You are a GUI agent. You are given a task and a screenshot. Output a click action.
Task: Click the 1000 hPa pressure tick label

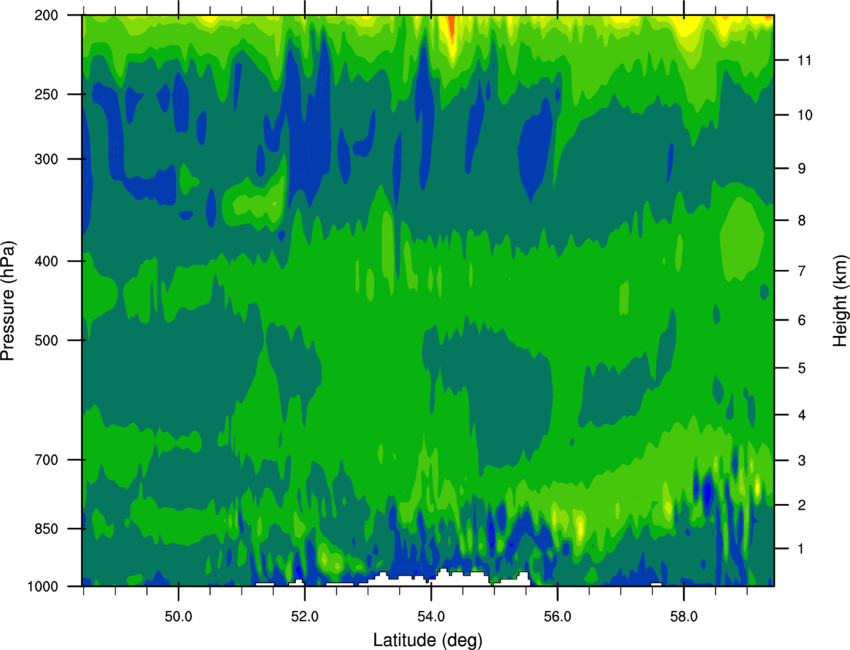(43, 587)
